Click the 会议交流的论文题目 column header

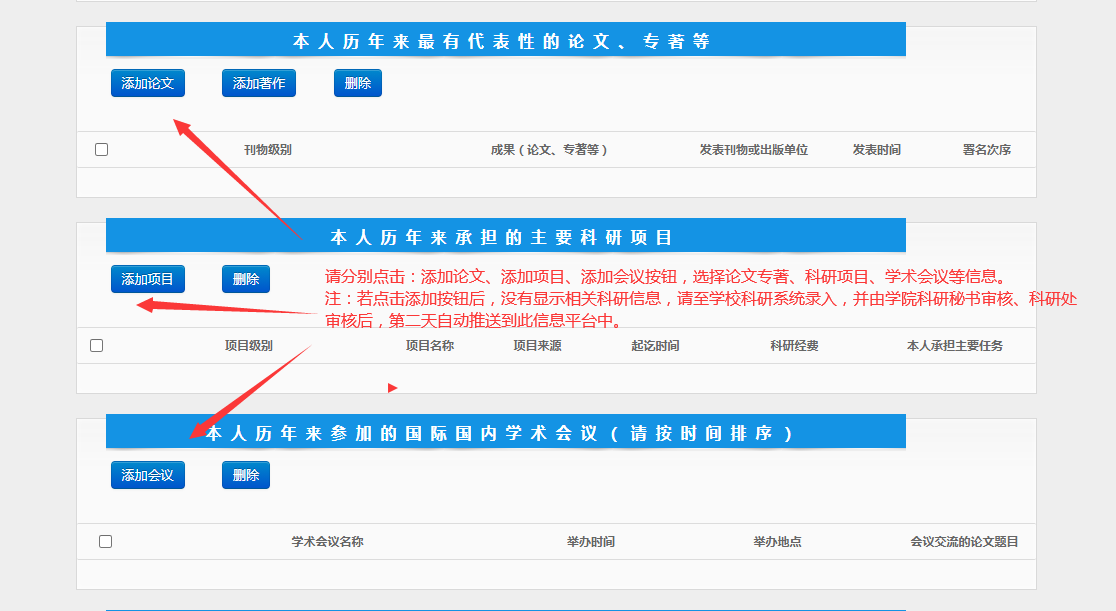point(964,542)
